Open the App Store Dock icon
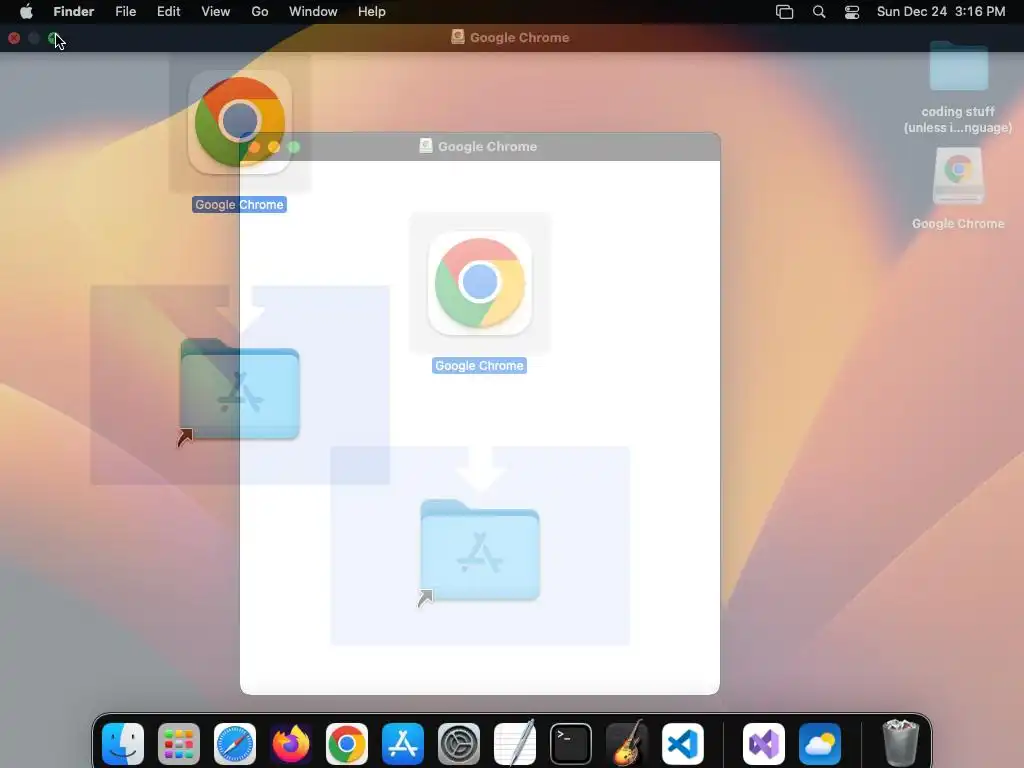 pyautogui.click(x=403, y=744)
